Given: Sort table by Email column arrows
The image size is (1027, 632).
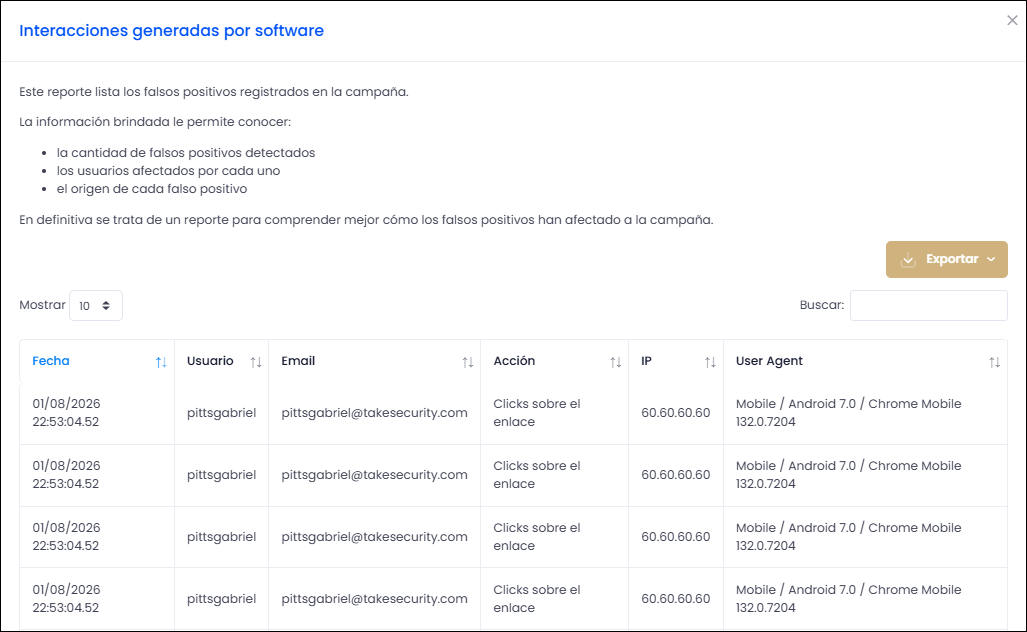Looking at the screenshot, I should [468, 362].
